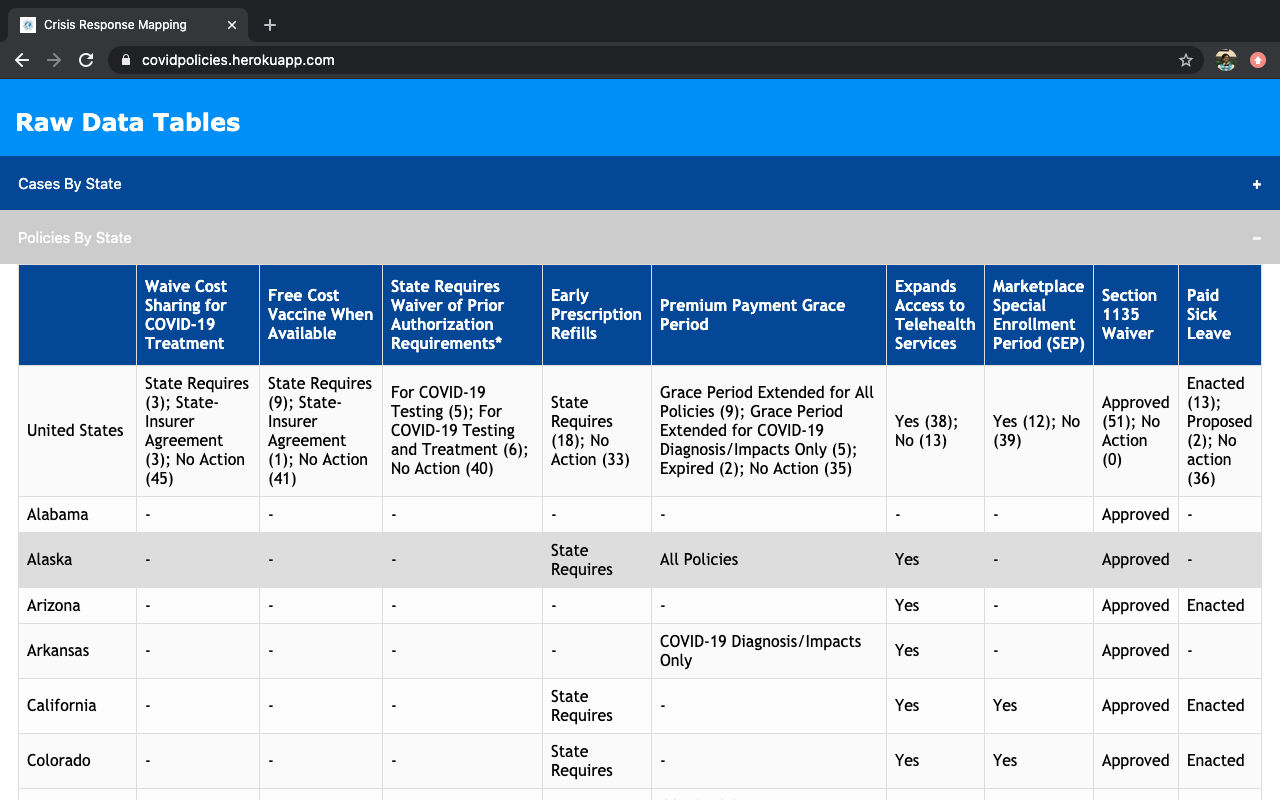The width and height of the screenshot is (1280, 800).
Task: Click the plus icon on Cases By State
Action: point(1257,184)
